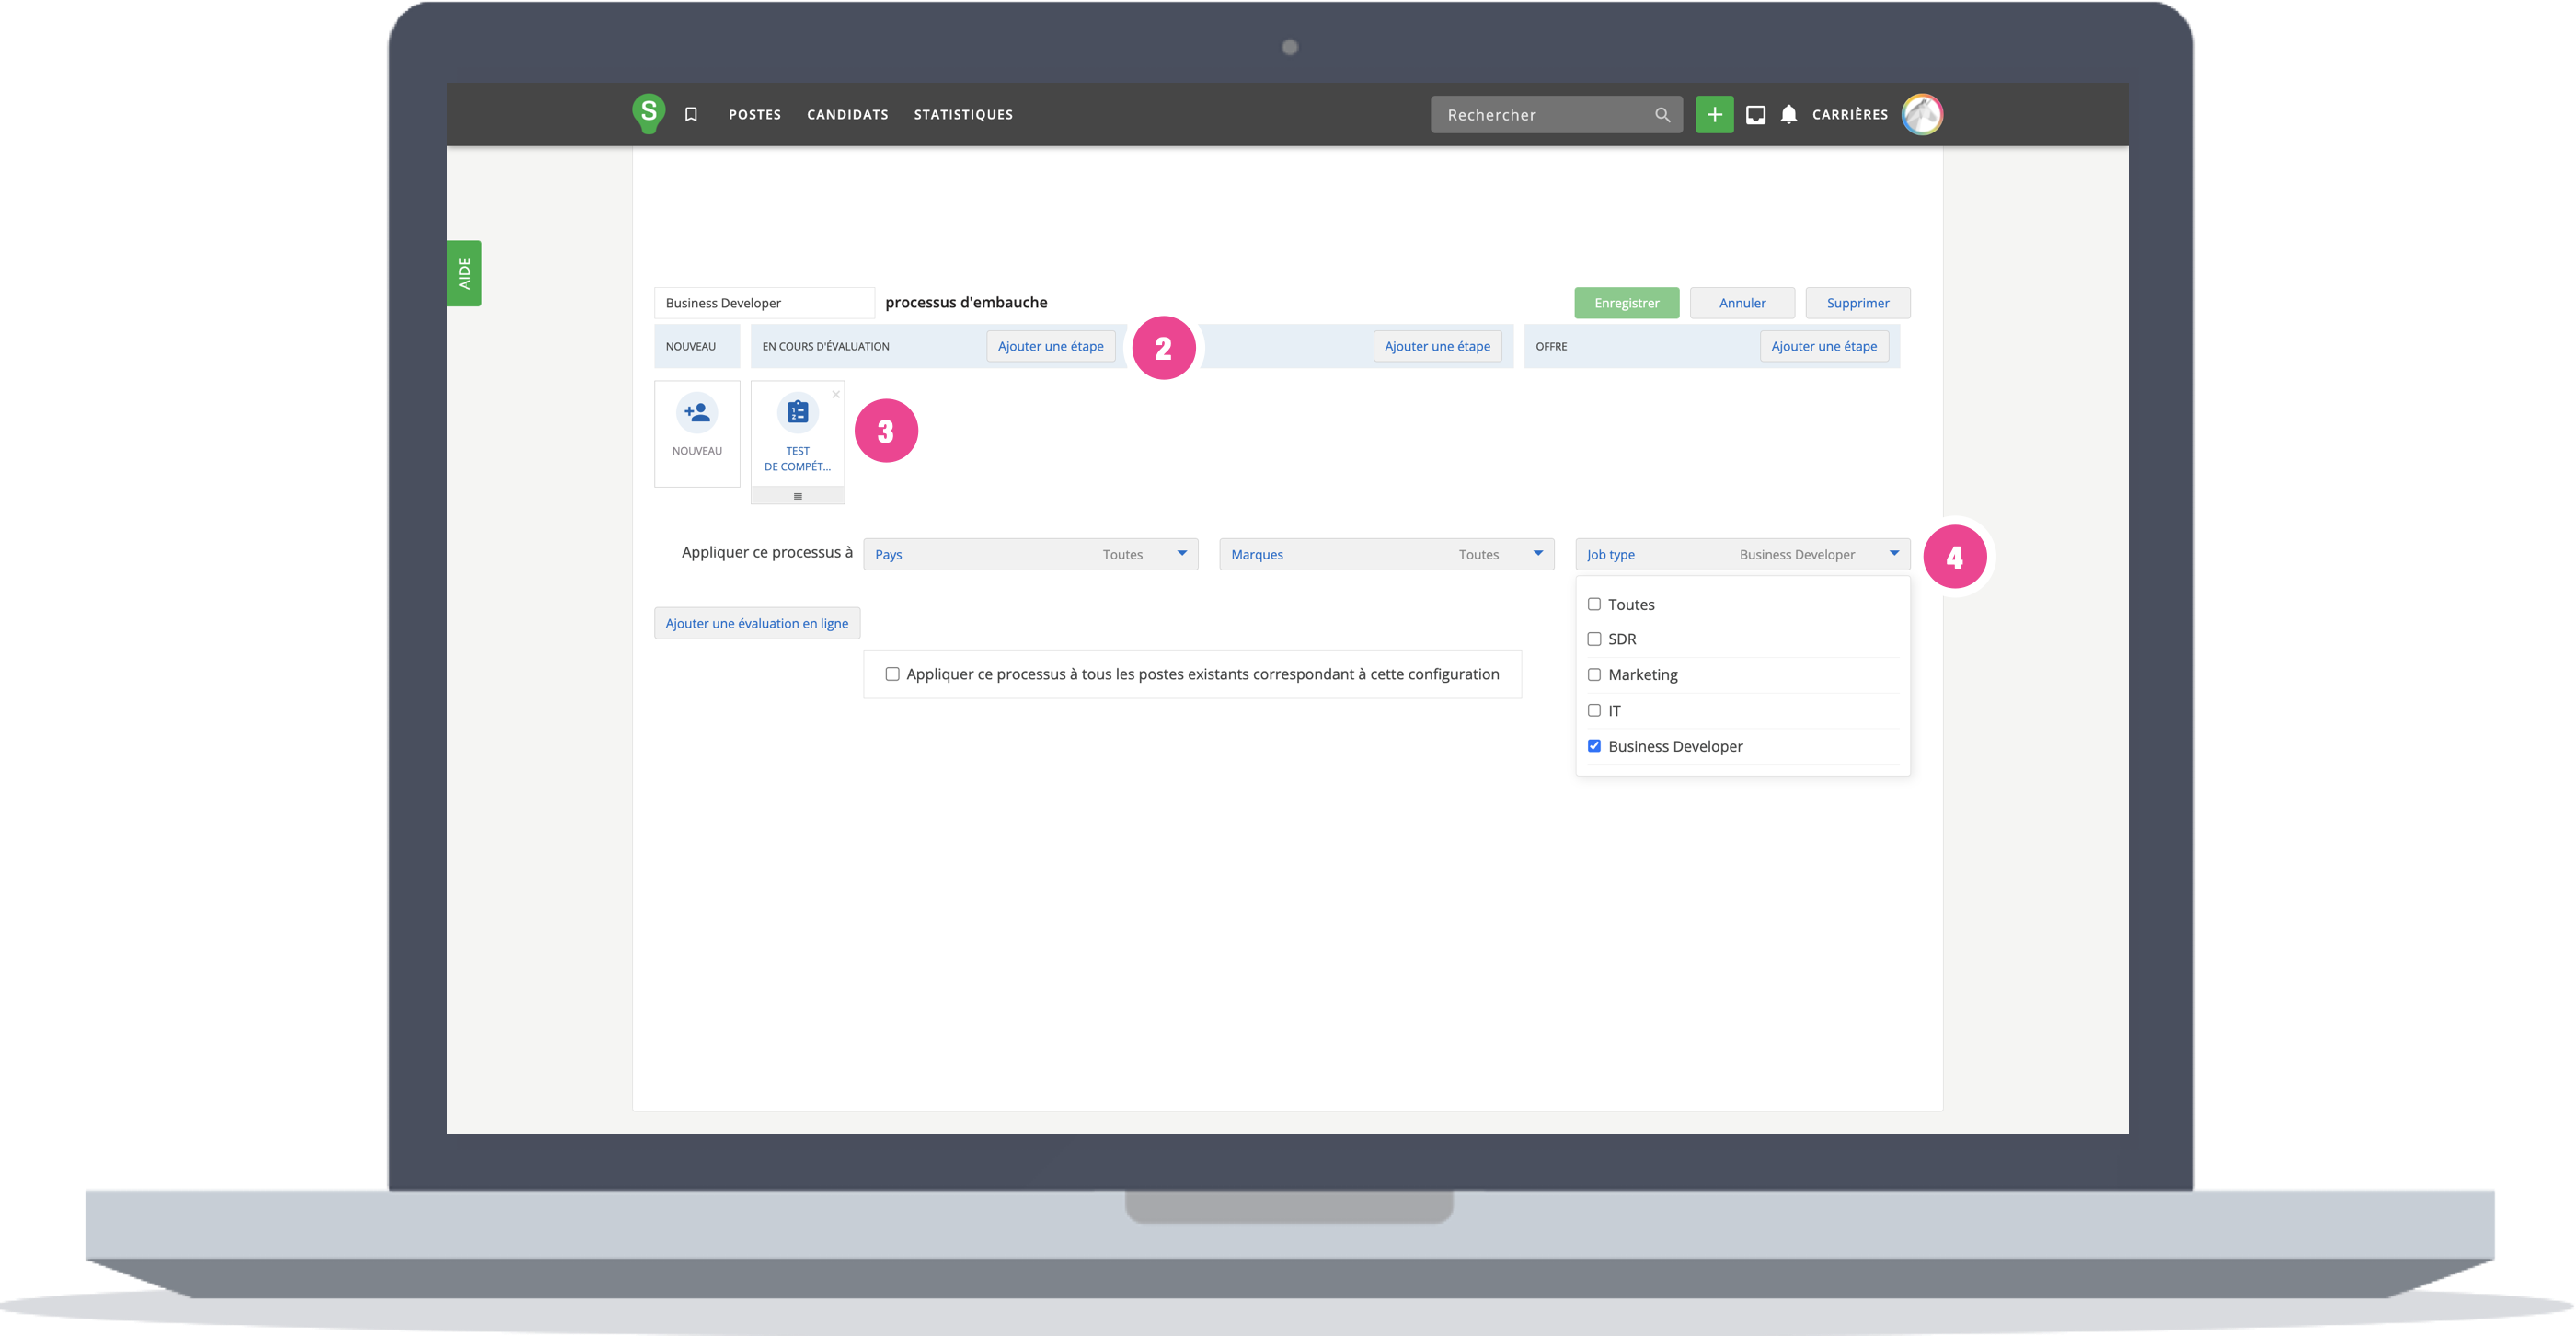Remove the Test de compét step with X
This screenshot has height=1336, width=2576.
click(836, 394)
